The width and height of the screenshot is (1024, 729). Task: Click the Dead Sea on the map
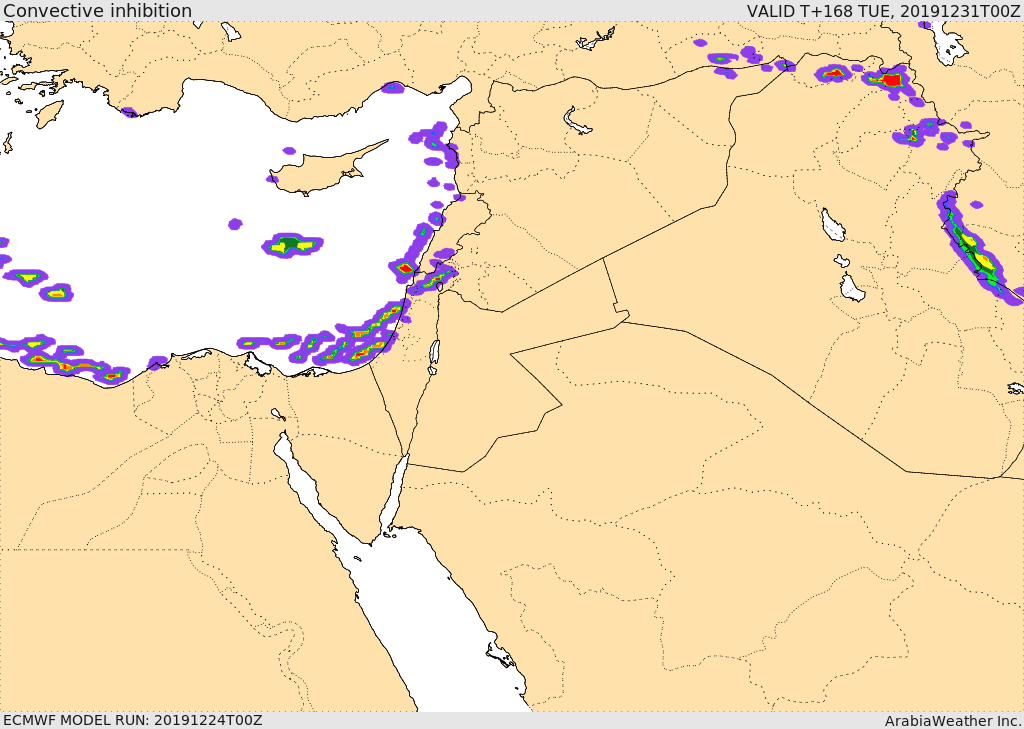(434, 356)
